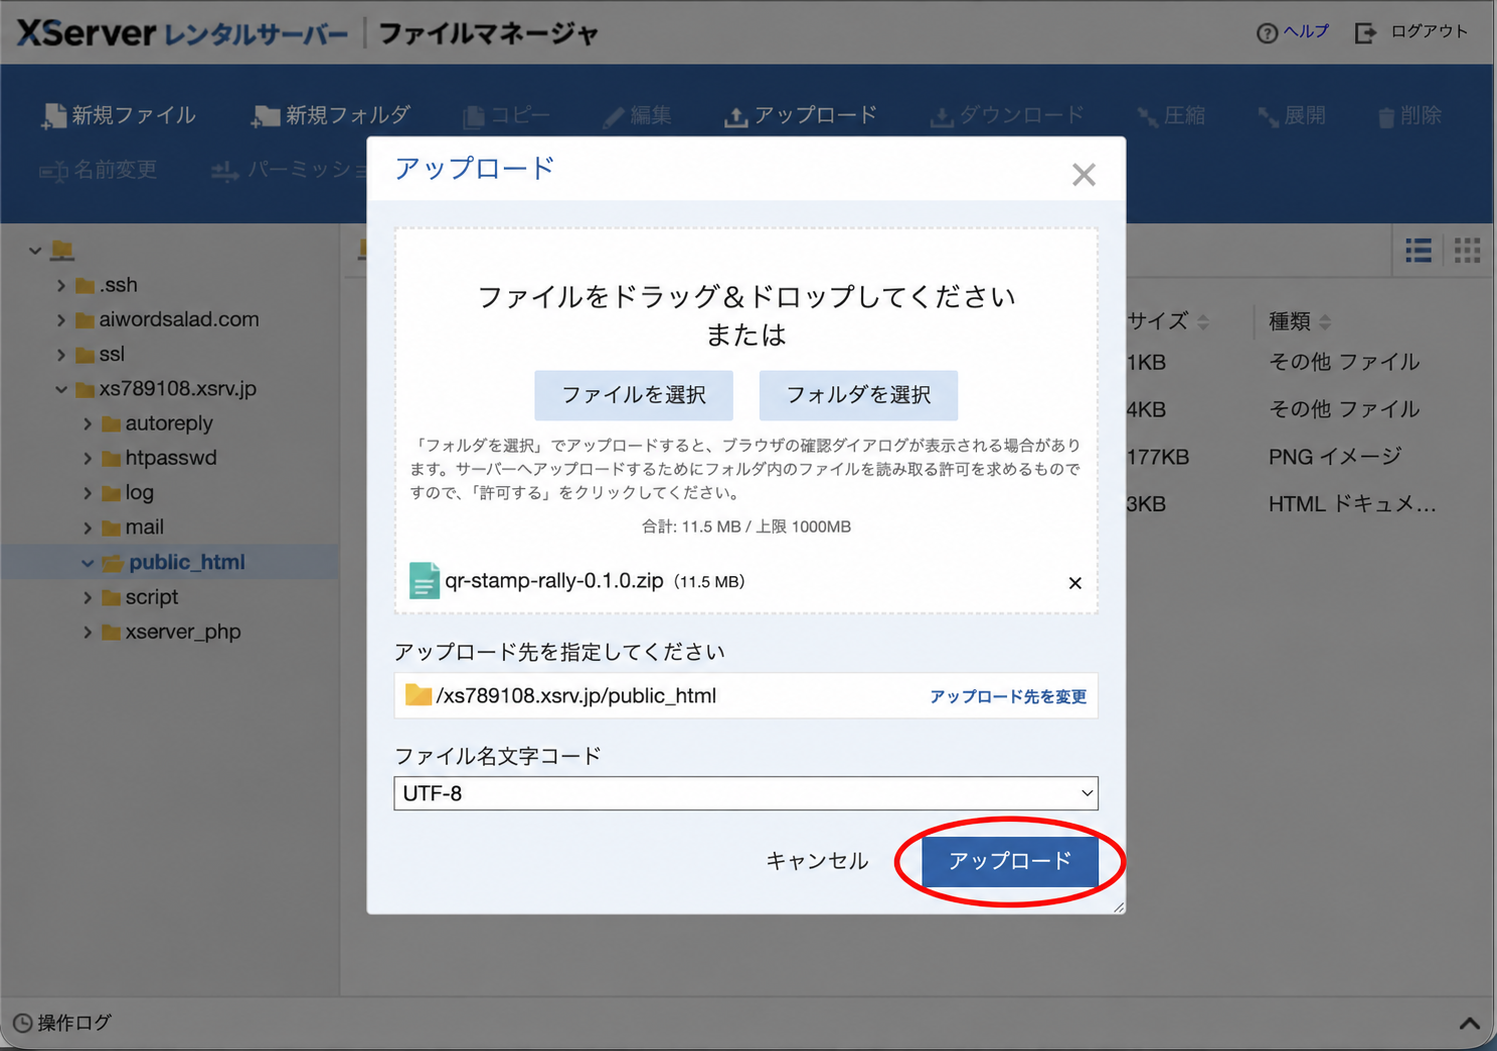Open アップロード from the toolbar
The width and height of the screenshot is (1497, 1051).
tap(800, 116)
